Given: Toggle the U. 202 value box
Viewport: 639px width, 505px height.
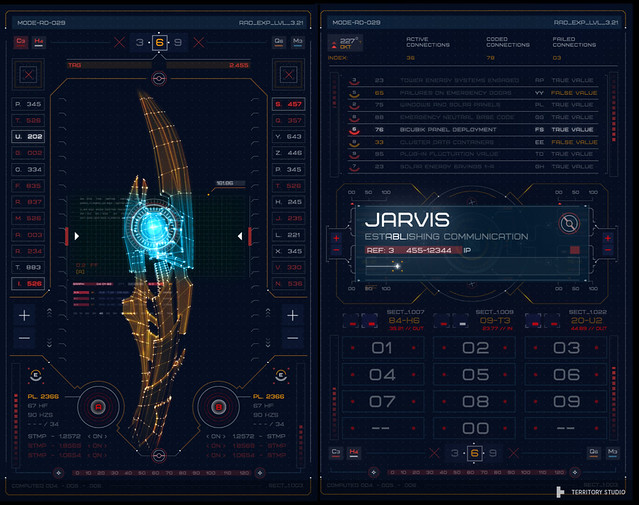Looking at the screenshot, I should pyautogui.click(x=29, y=137).
